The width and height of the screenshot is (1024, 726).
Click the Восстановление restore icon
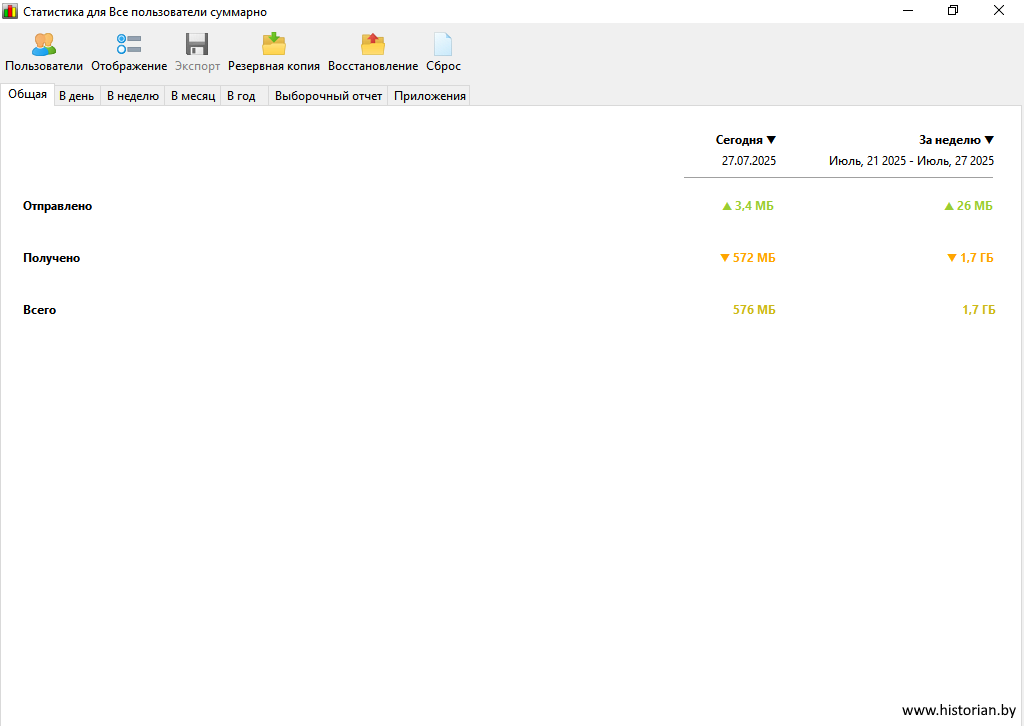point(373,45)
